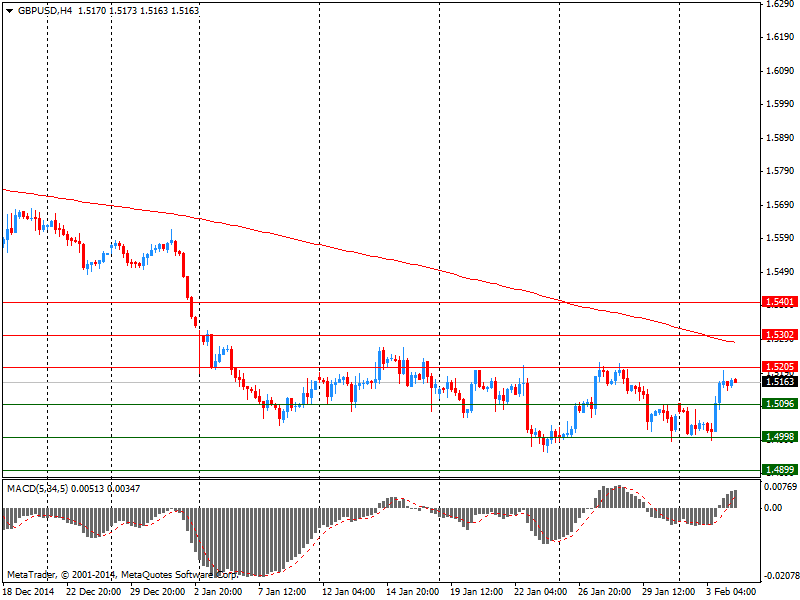
Task: Select the 1.5096 green support label
Action: 779,404
